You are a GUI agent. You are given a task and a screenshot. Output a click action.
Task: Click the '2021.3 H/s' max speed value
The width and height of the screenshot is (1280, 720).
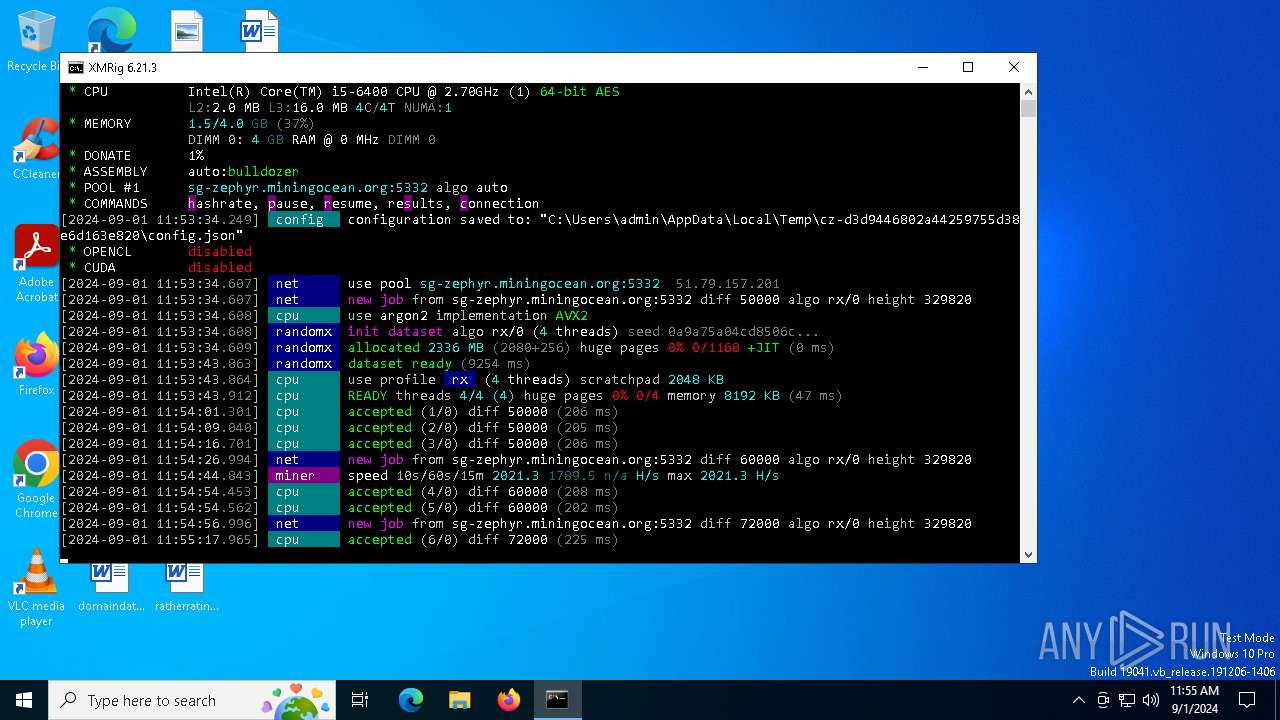(739, 475)
